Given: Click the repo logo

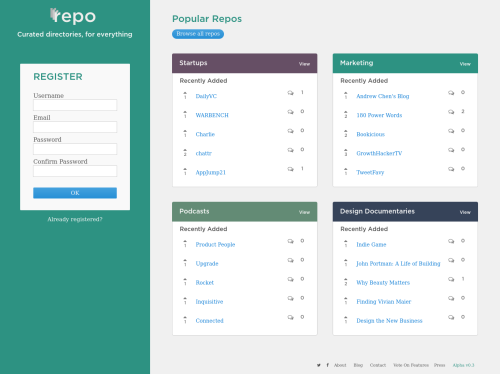Looking at the screenshot, I should 73,16.
